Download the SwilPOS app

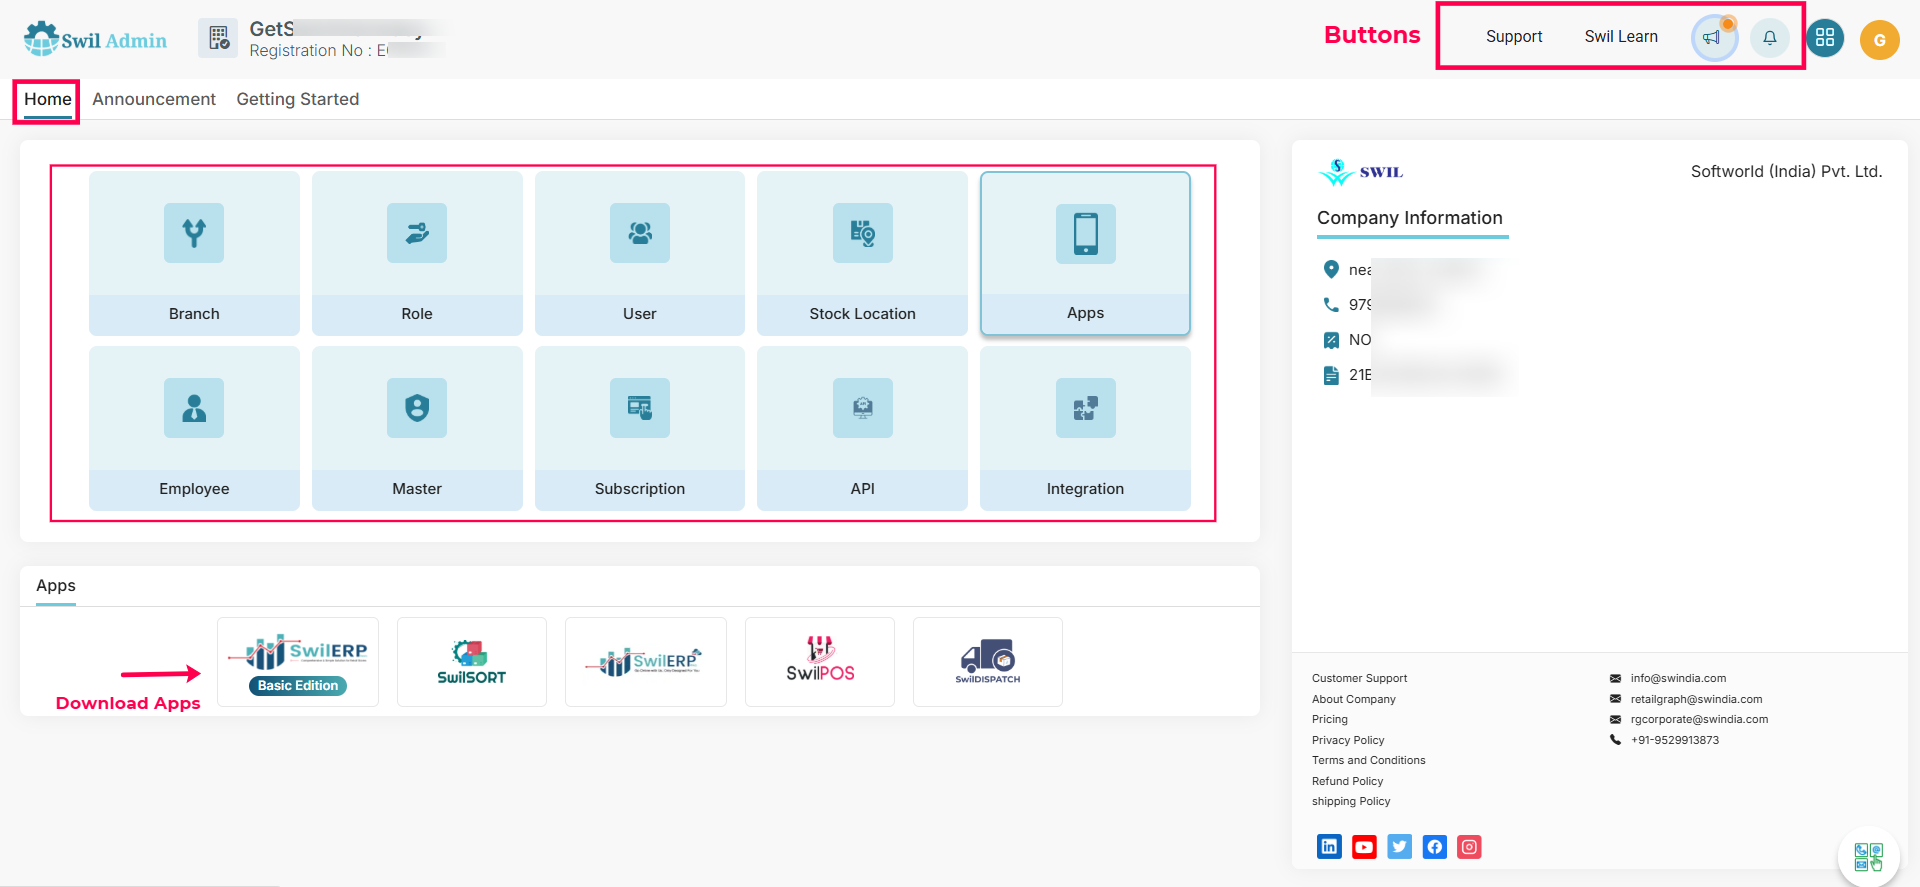820,662
